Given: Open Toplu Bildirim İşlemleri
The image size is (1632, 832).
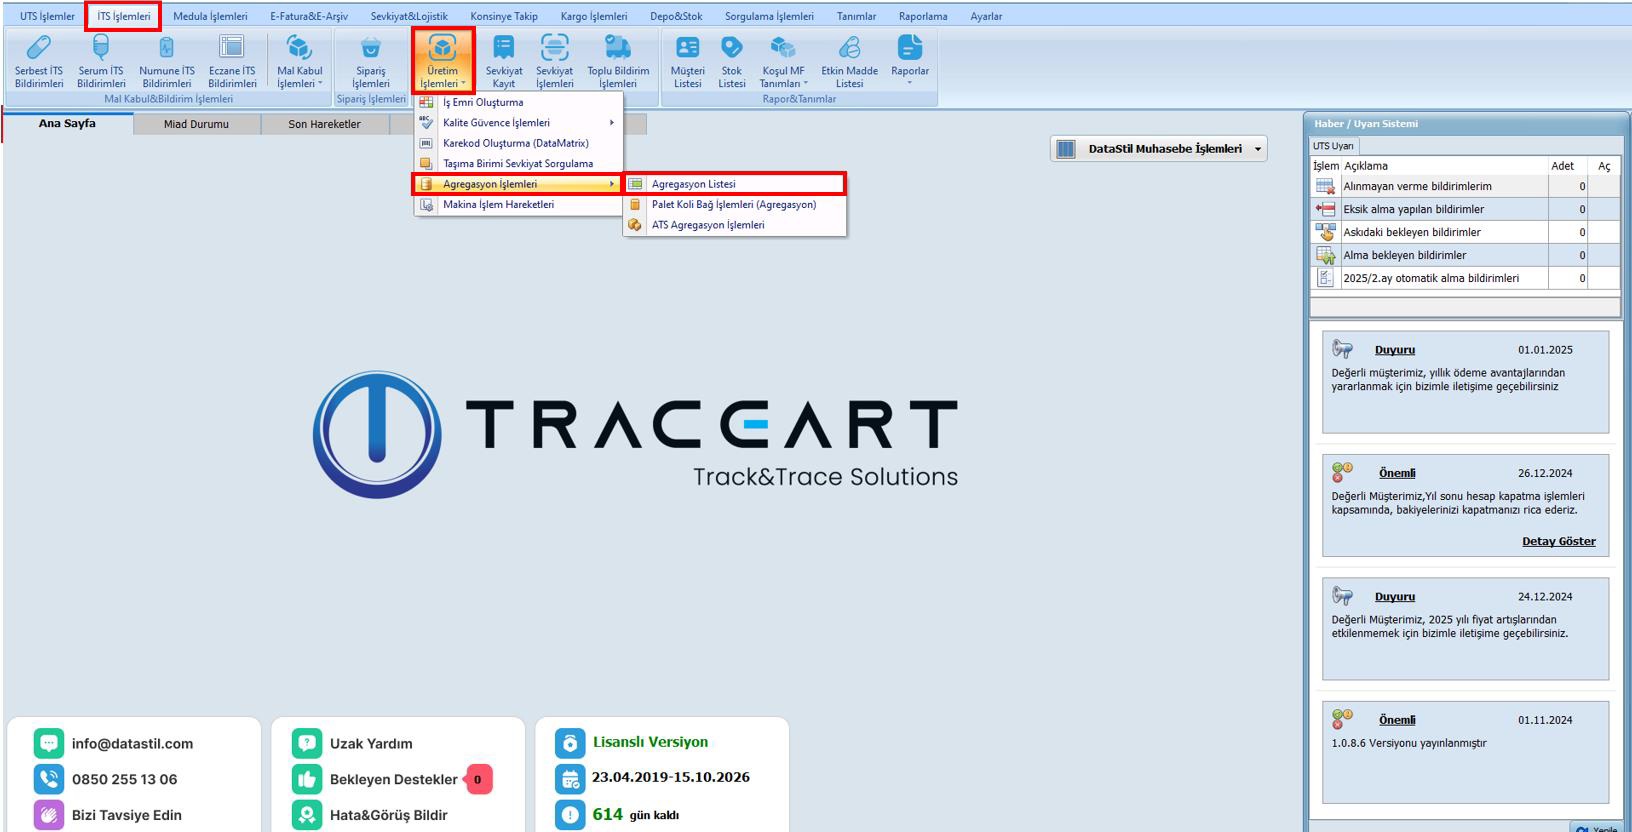Looking at the screenshot, I should pos(618,61).
